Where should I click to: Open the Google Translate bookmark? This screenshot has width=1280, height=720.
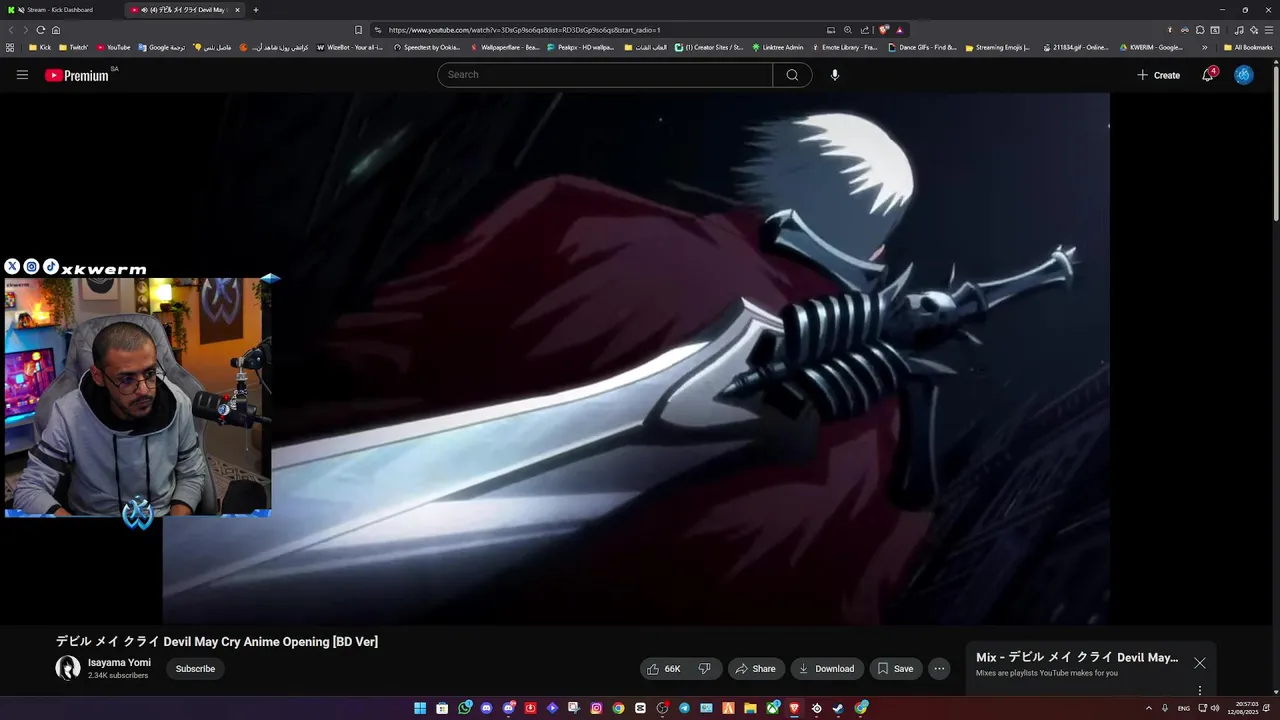(x=162, y=47)
